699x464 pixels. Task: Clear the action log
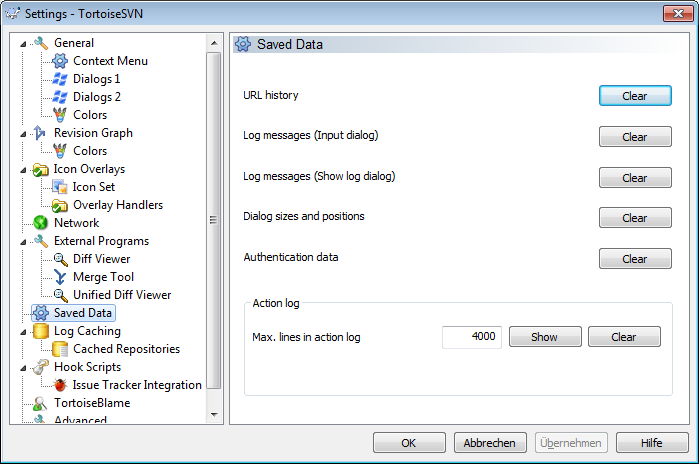coord(624,337)
